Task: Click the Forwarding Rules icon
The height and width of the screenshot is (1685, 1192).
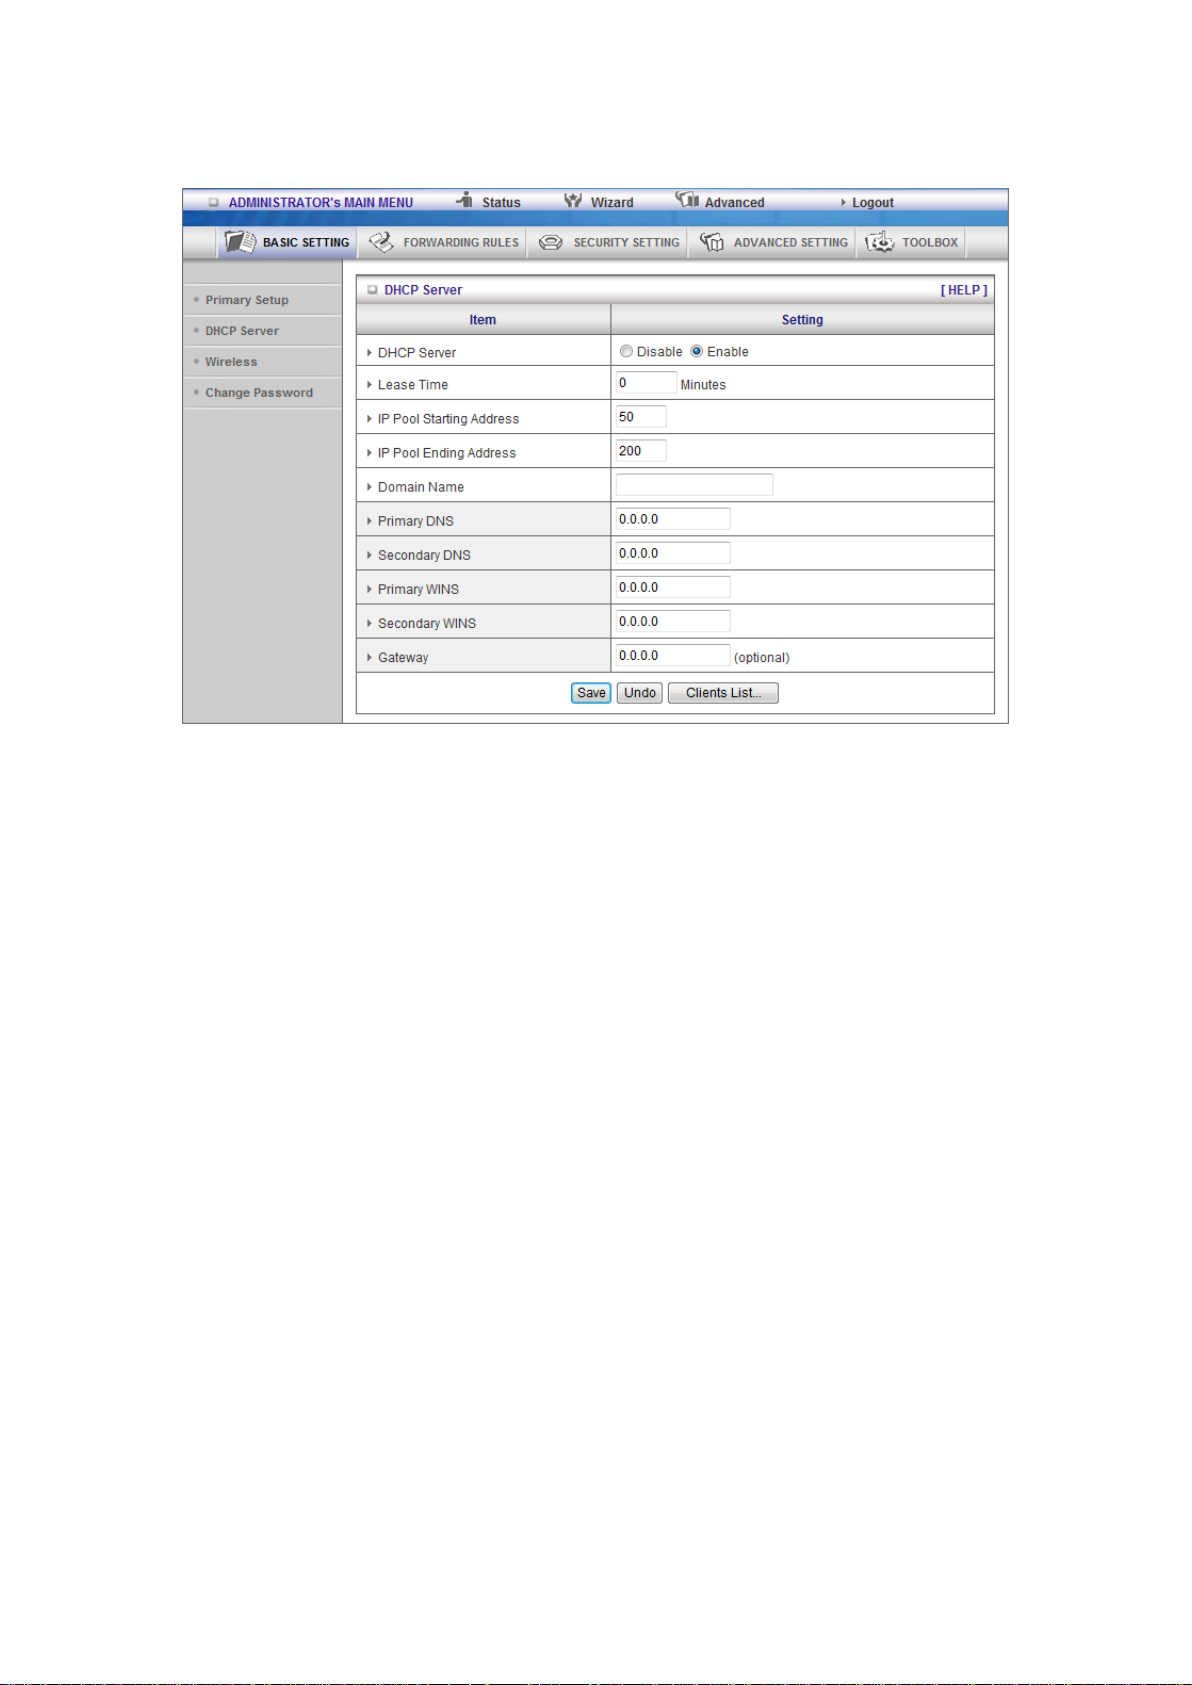Action: pos(381,242)
